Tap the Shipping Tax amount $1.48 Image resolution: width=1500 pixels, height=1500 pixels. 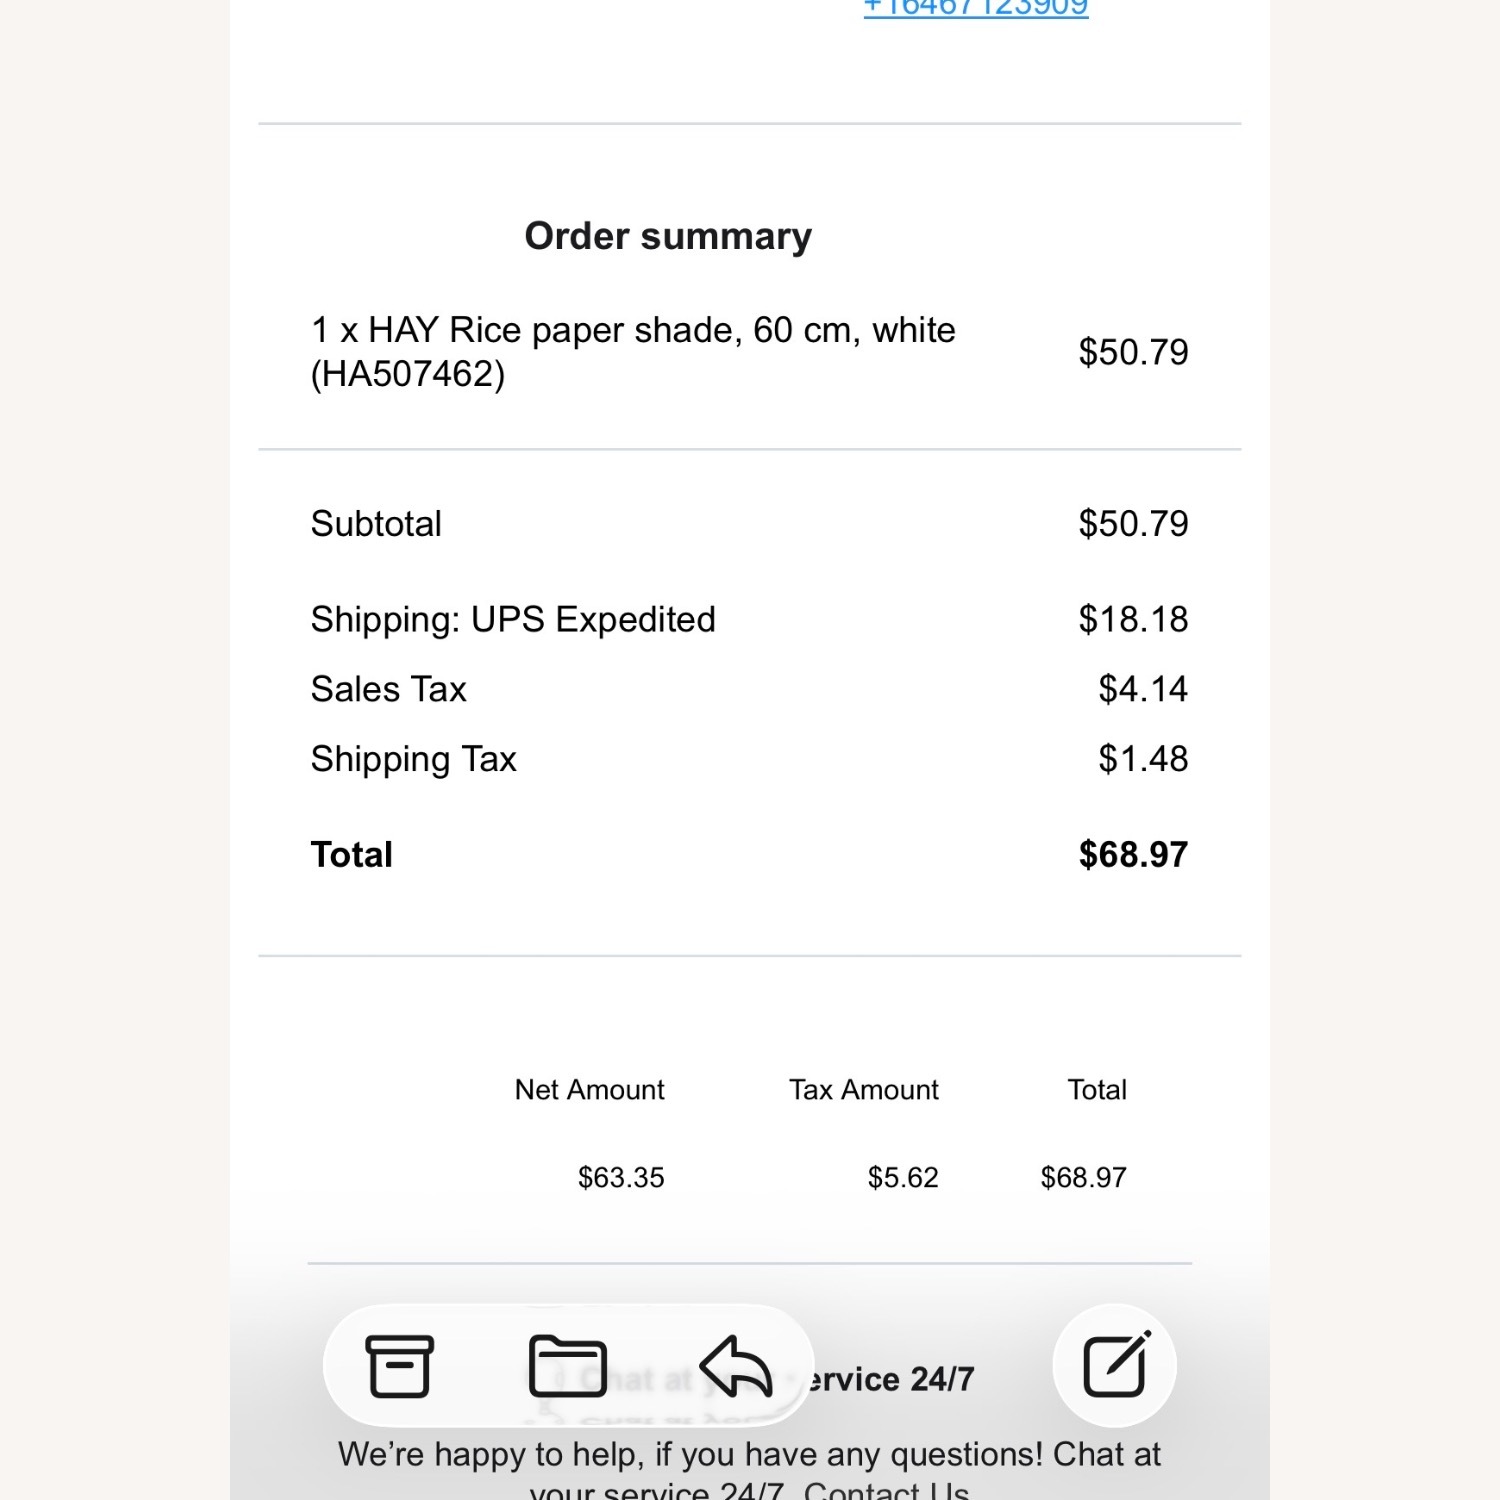(x=1143, y=759)
